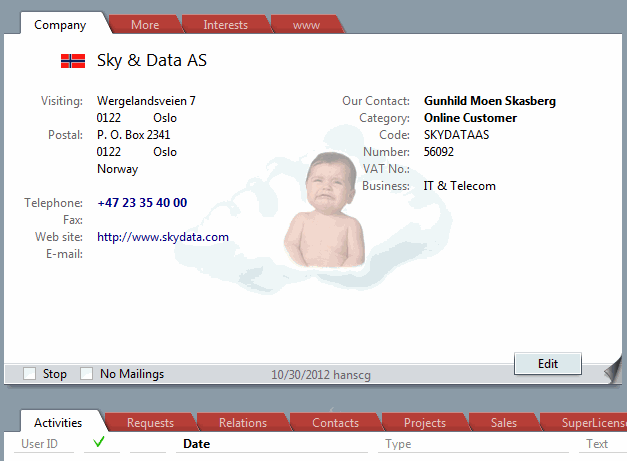Click telephone number +47 23 35 40 00

coord(142,203)
